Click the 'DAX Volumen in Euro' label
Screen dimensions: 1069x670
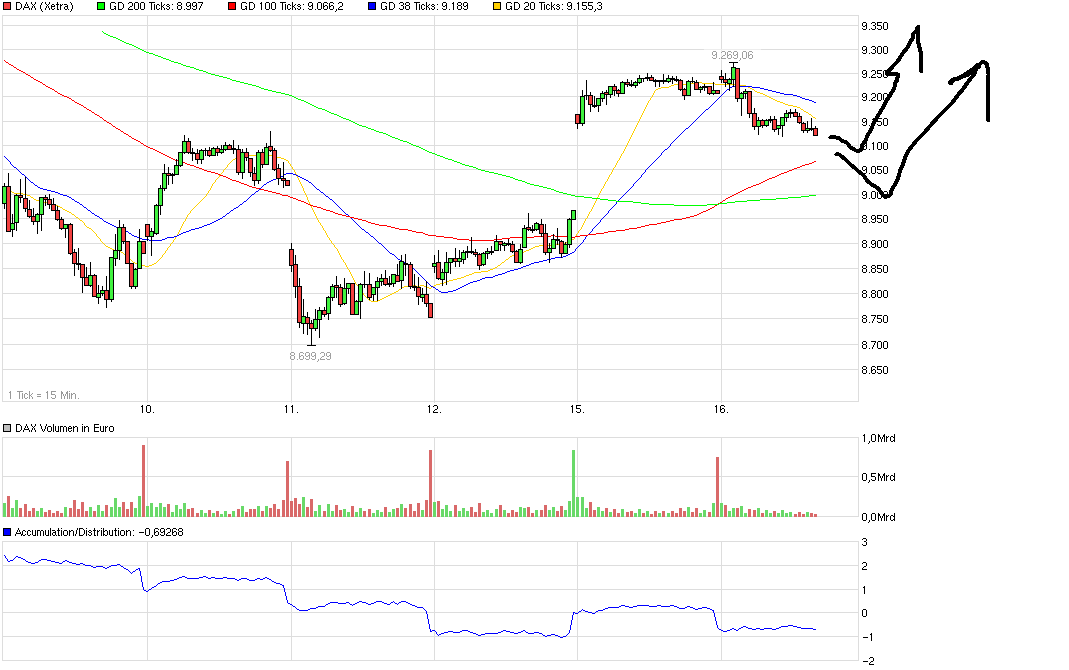65,428
